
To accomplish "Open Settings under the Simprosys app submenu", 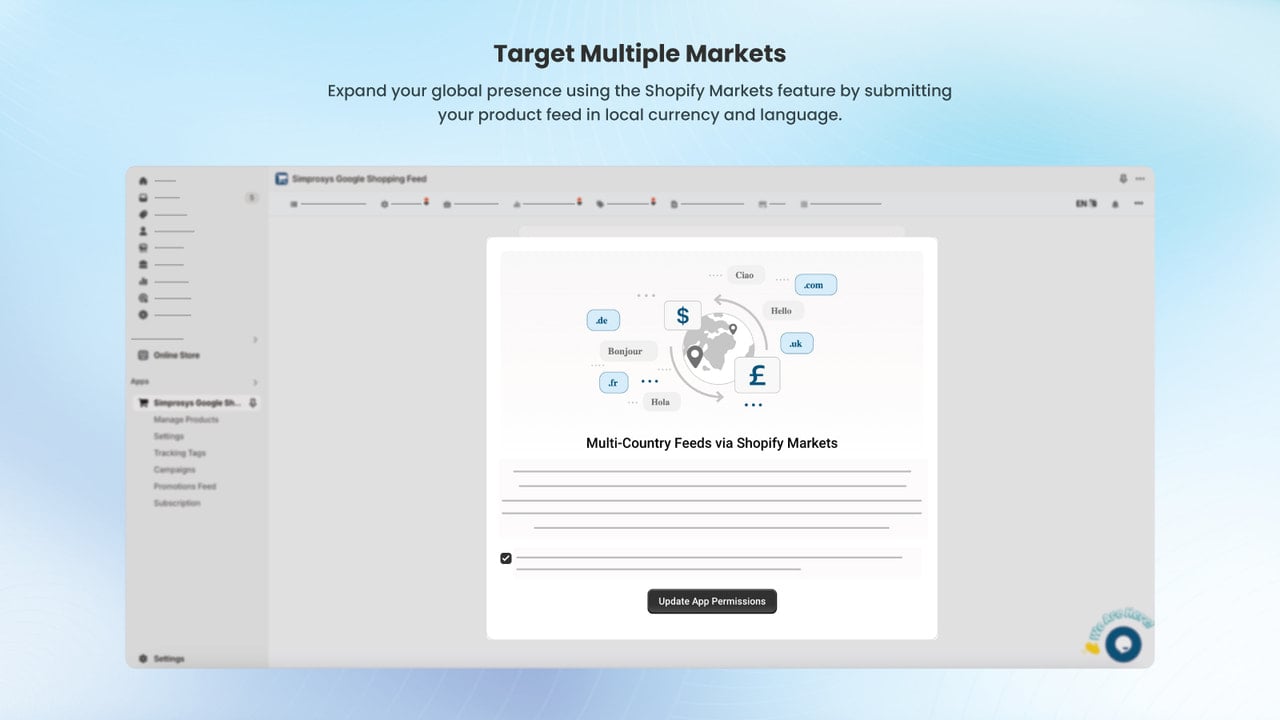I will pos(169,436).
